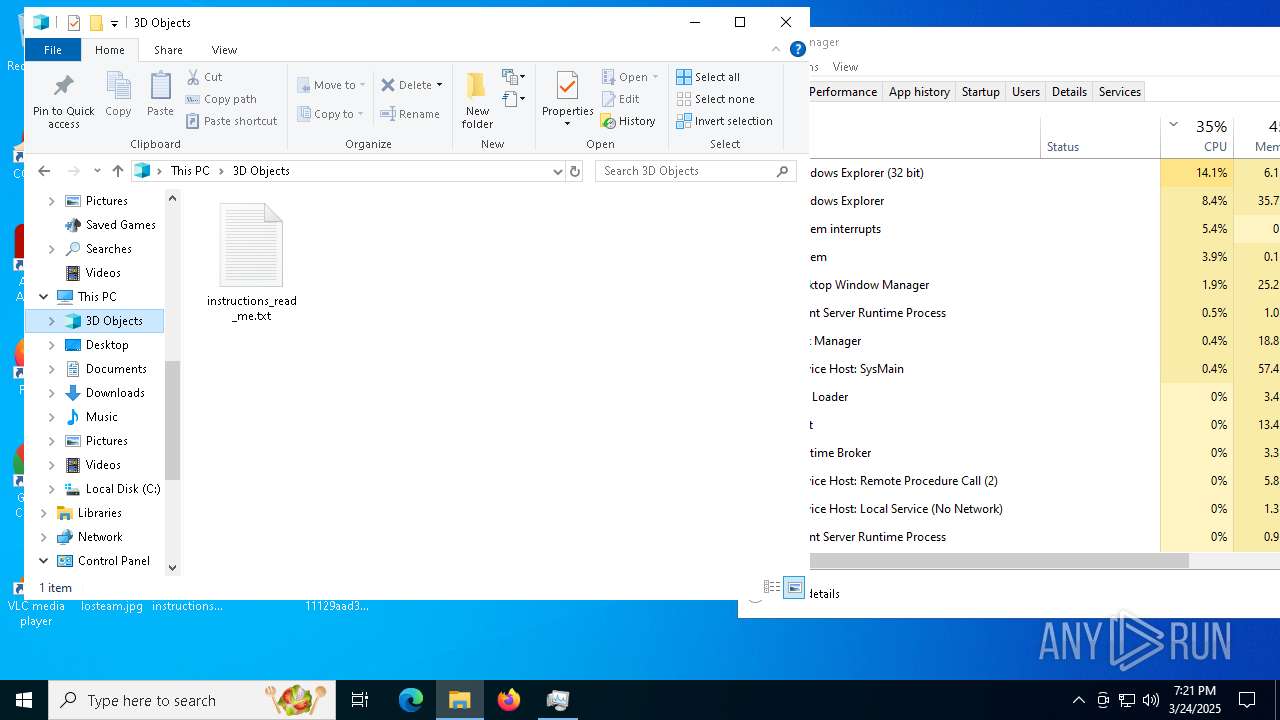
Task: Switch to details view icon
Action: click(772, 587)
